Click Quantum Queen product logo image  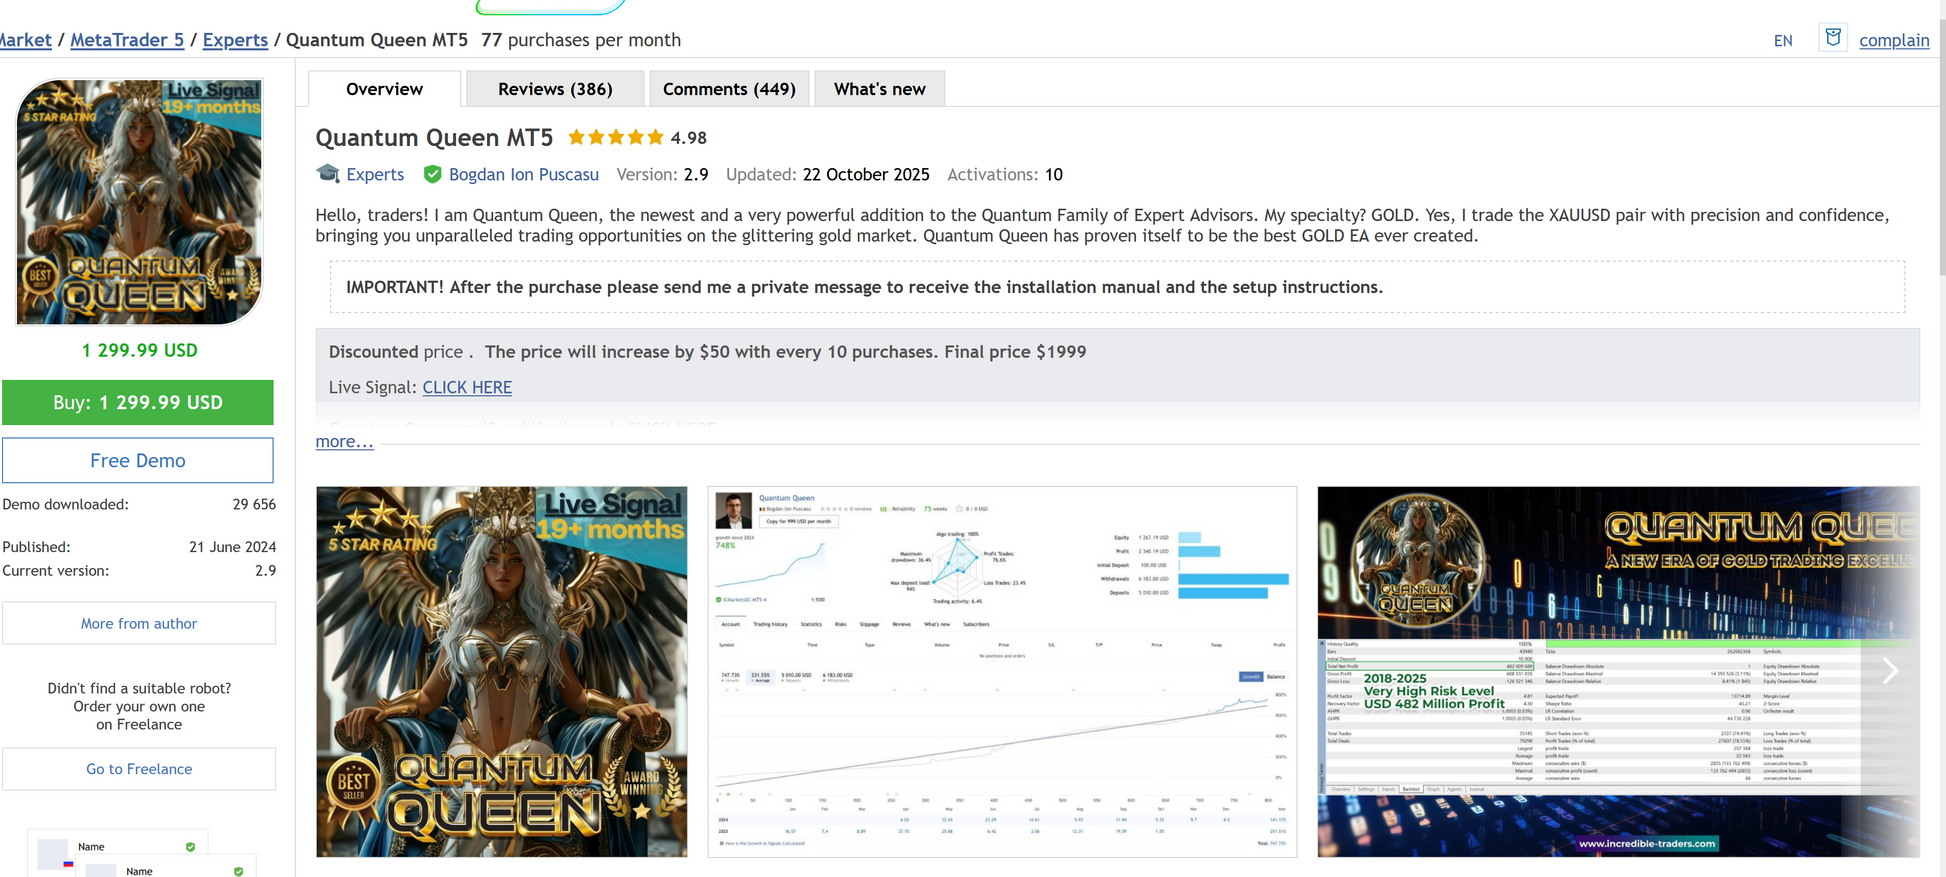139,202
